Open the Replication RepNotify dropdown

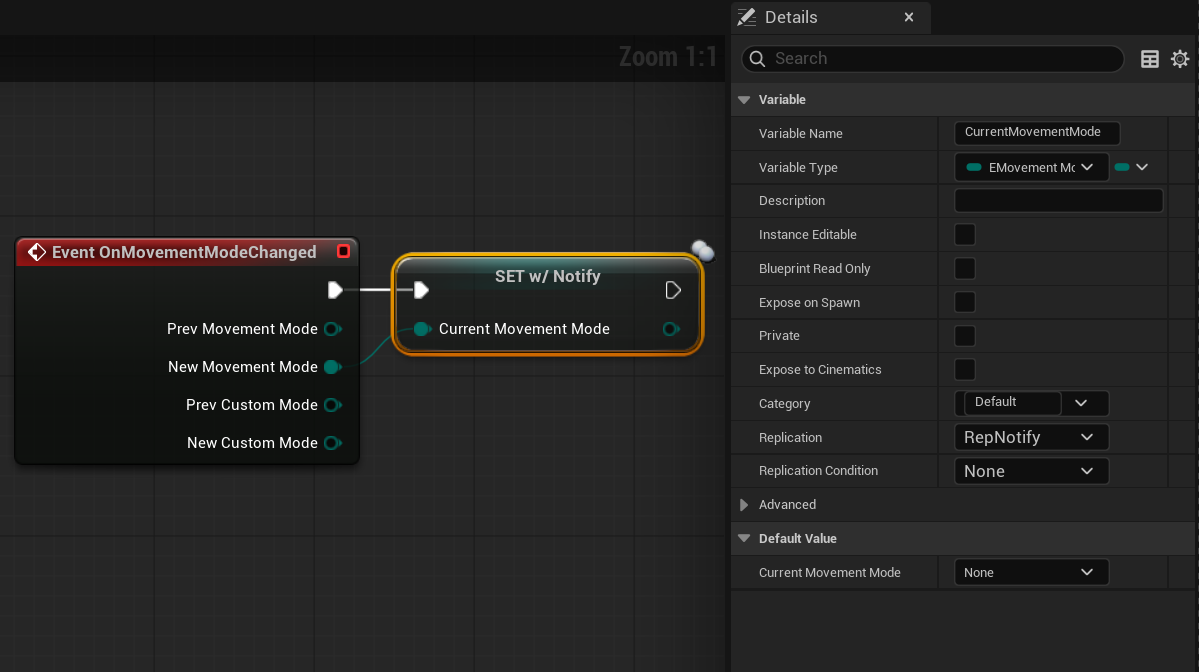(x=1031, y=437)
